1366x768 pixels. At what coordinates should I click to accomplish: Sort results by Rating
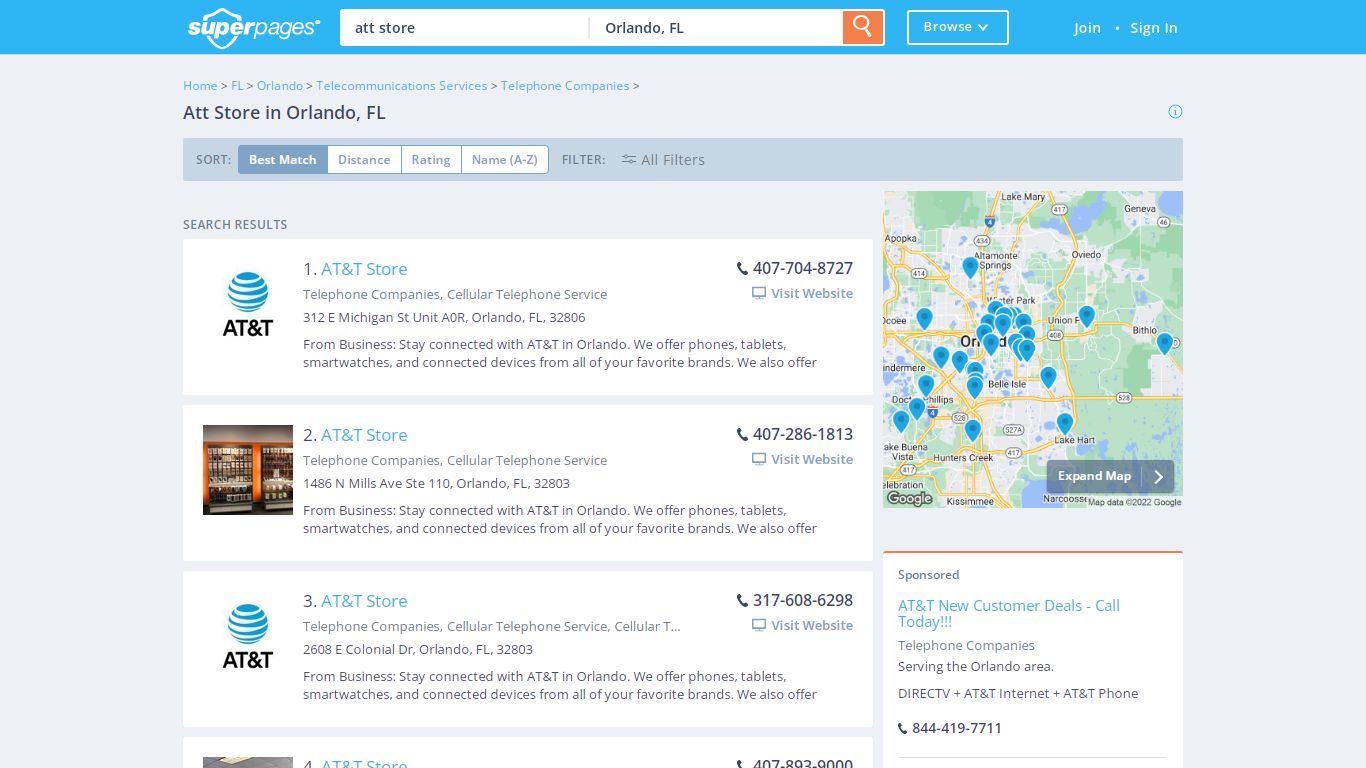click(x=431, y=160)
